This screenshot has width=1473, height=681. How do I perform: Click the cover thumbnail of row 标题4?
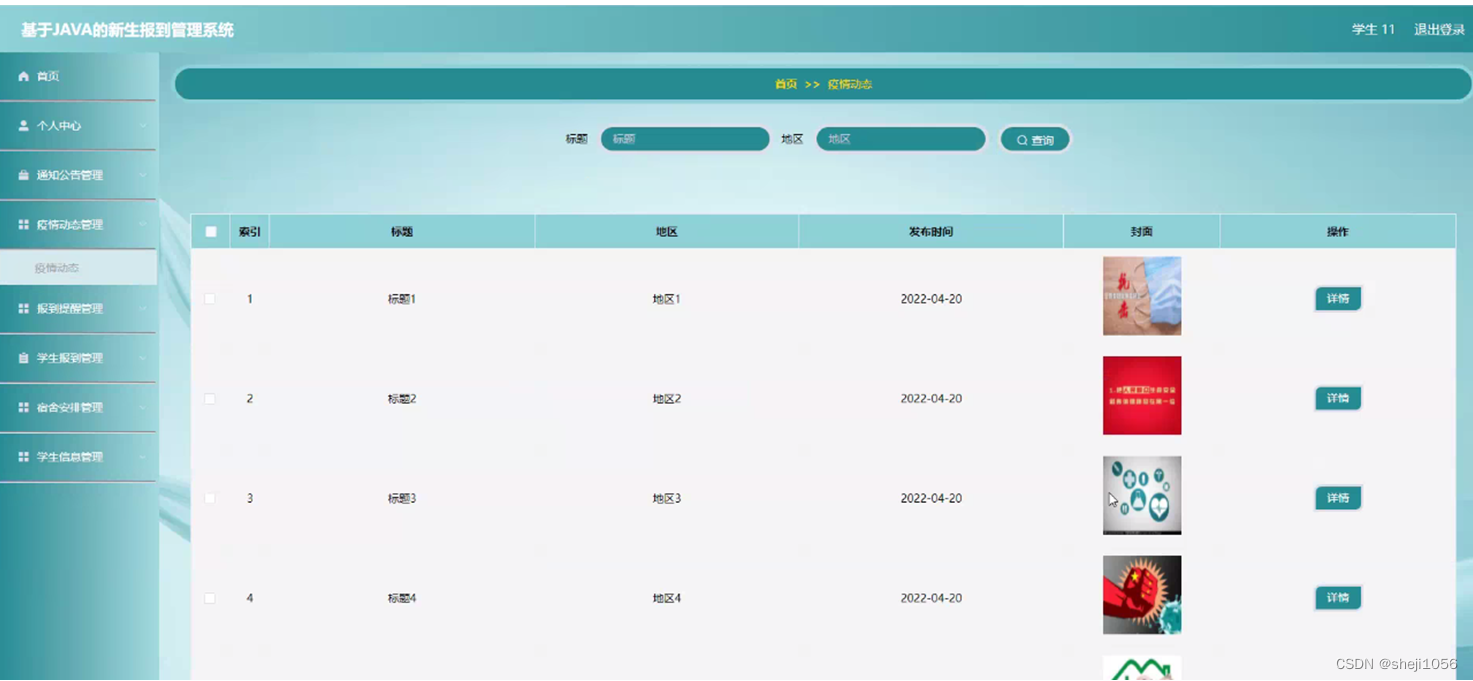click(1141, 594)
